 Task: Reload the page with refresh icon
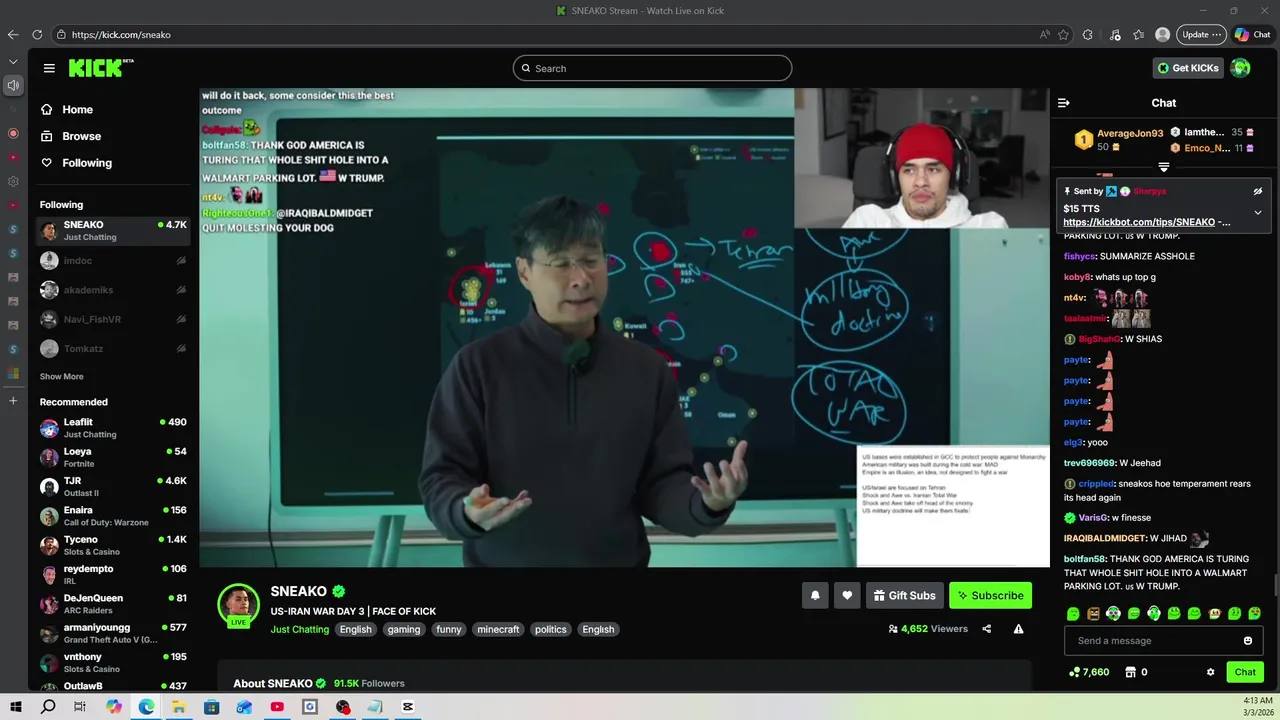[x=38, y=34]
